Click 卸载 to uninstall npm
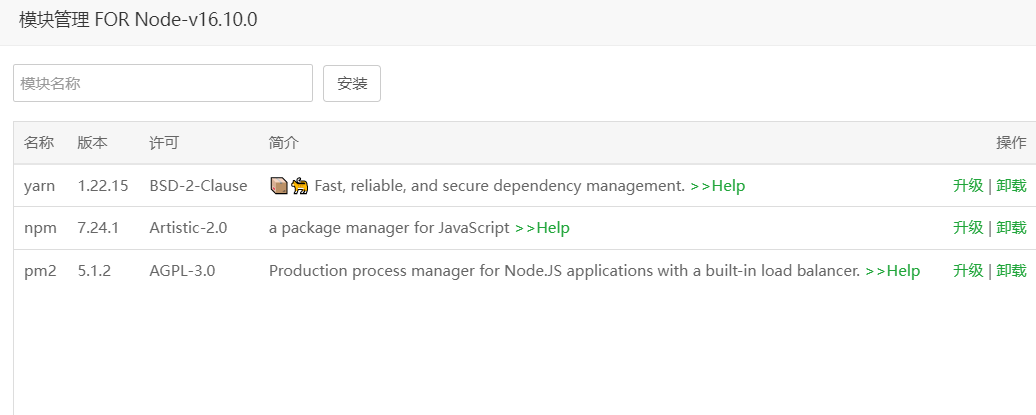The width and height of the screenshot is (1036, 415). click(1012, 228)
